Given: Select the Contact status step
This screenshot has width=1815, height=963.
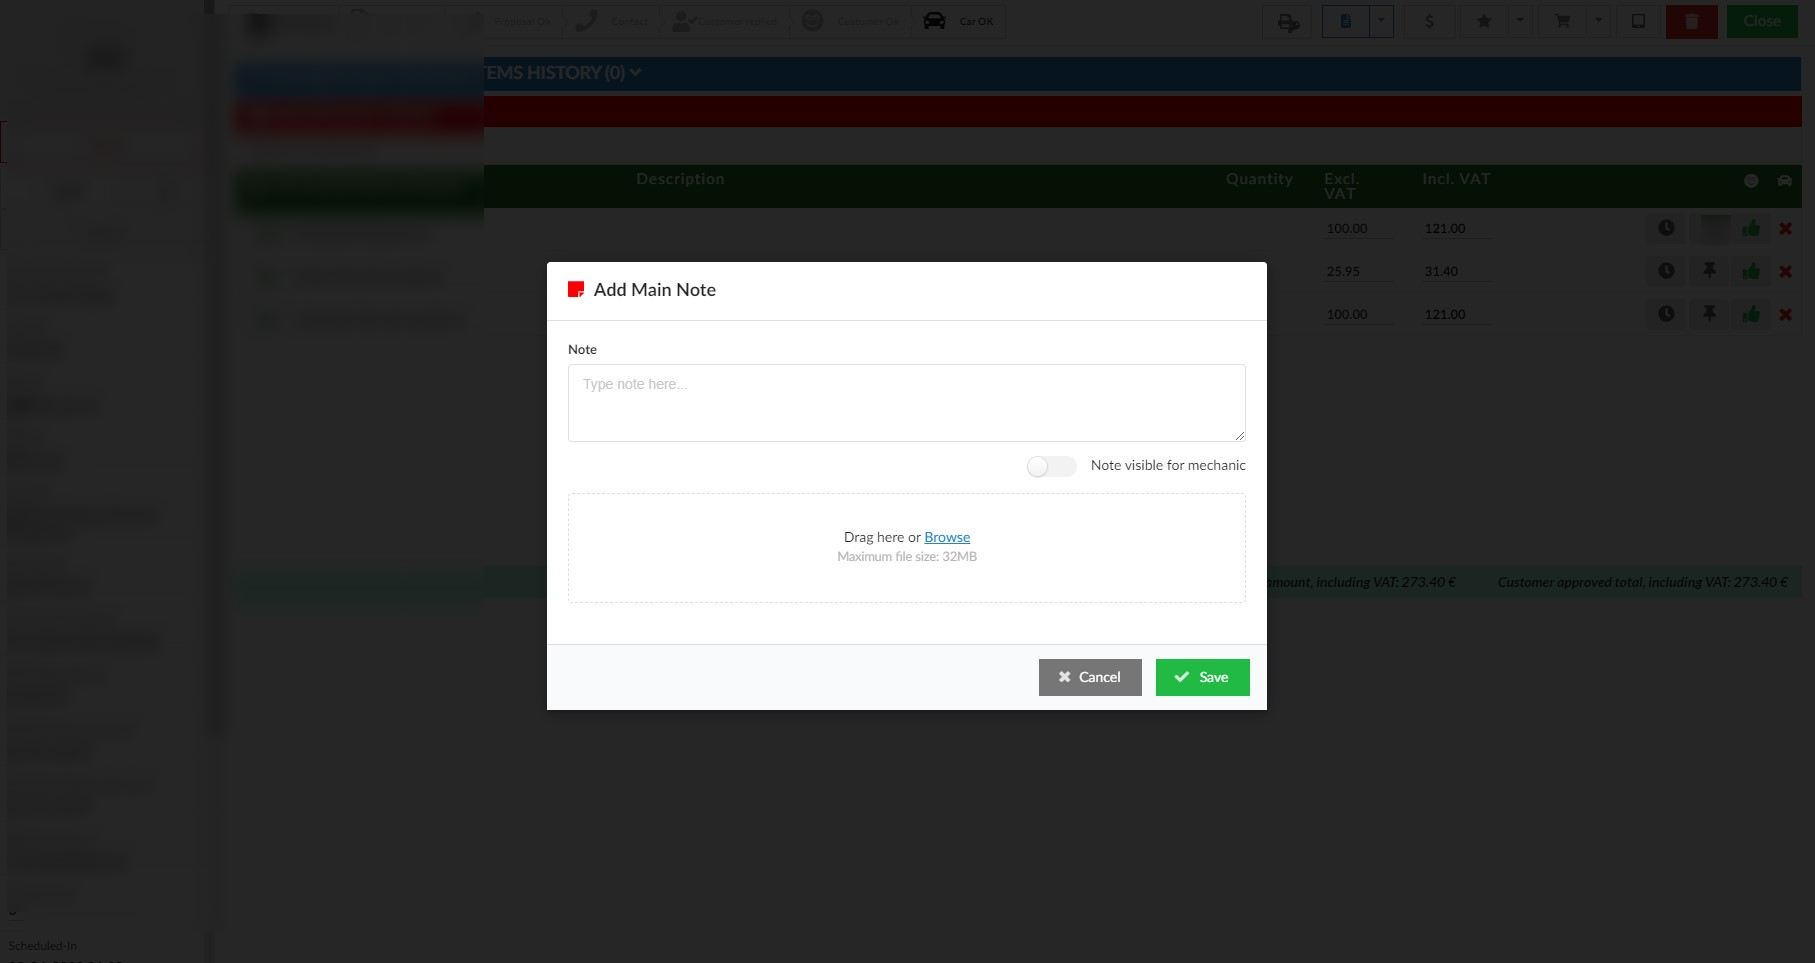Looking at the screenshot, I should [x=612, y=21].
